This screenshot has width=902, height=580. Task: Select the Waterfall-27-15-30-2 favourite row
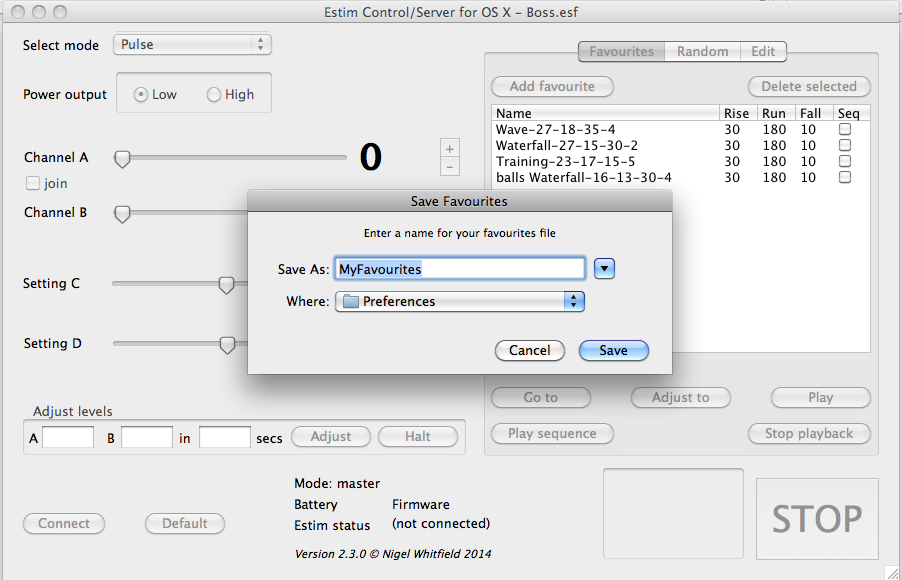click(x=566, y=146)
